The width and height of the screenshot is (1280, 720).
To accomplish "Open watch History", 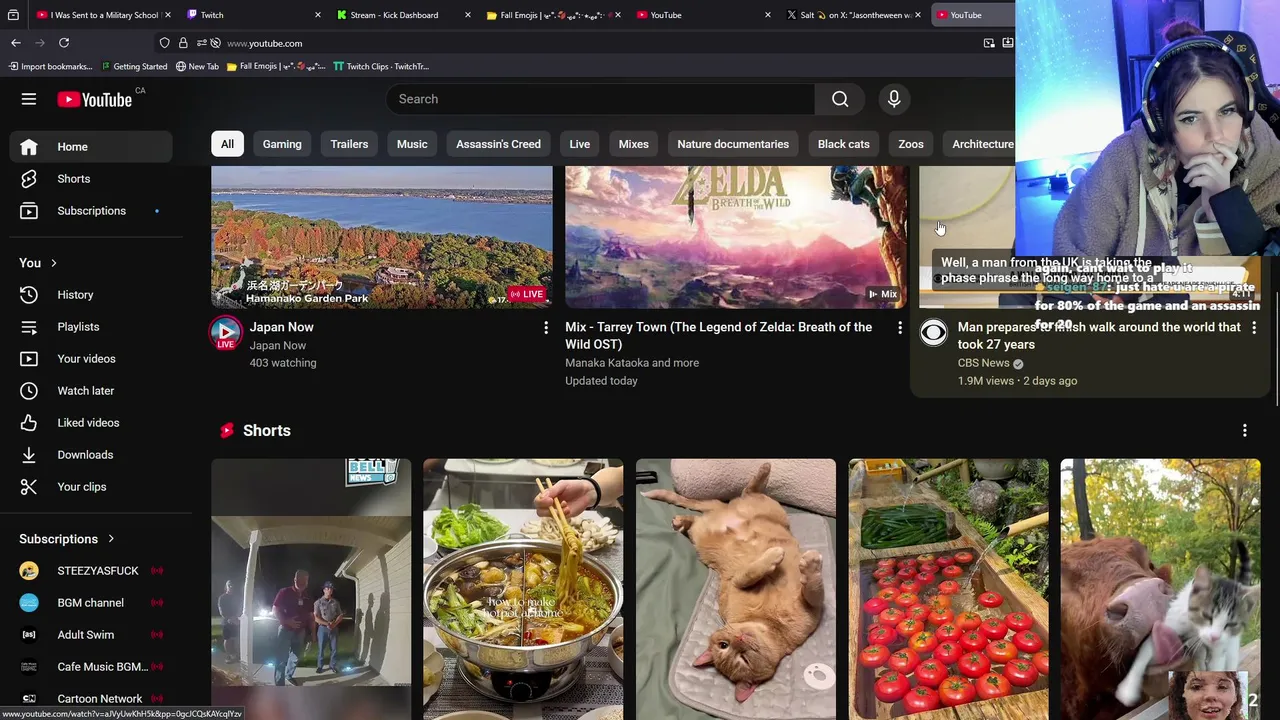I will (x=91, y=295).
